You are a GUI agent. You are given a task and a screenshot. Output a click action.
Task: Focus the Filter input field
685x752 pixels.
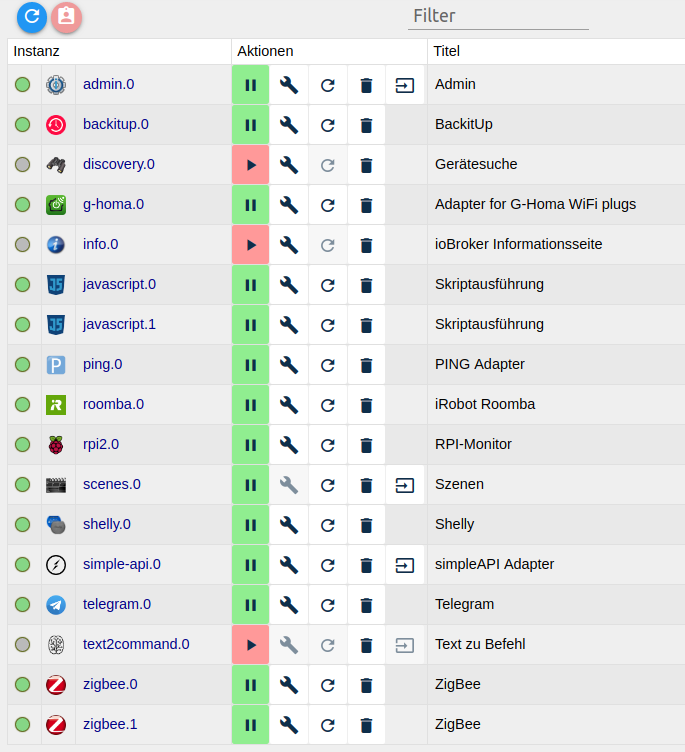(498, 16)
